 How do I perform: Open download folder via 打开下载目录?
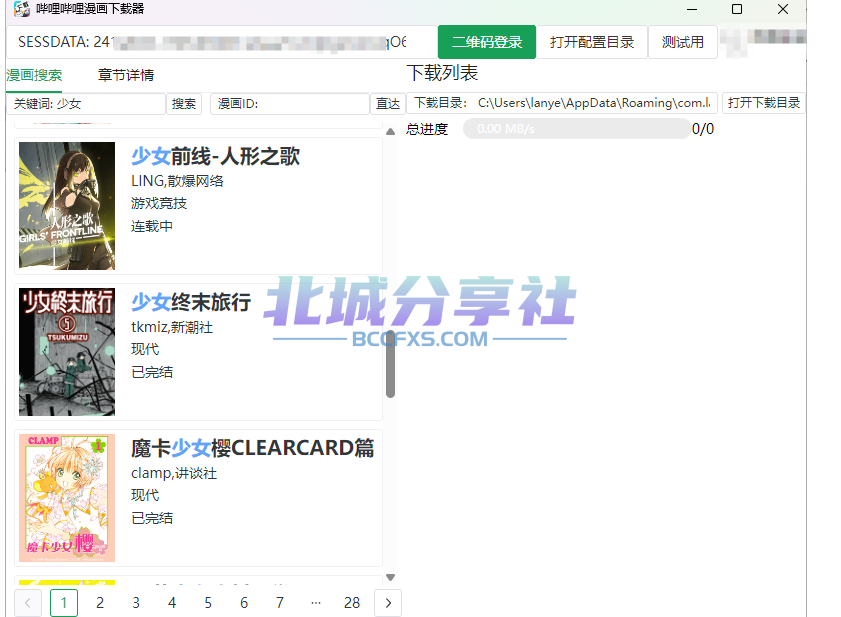point(764,103)
